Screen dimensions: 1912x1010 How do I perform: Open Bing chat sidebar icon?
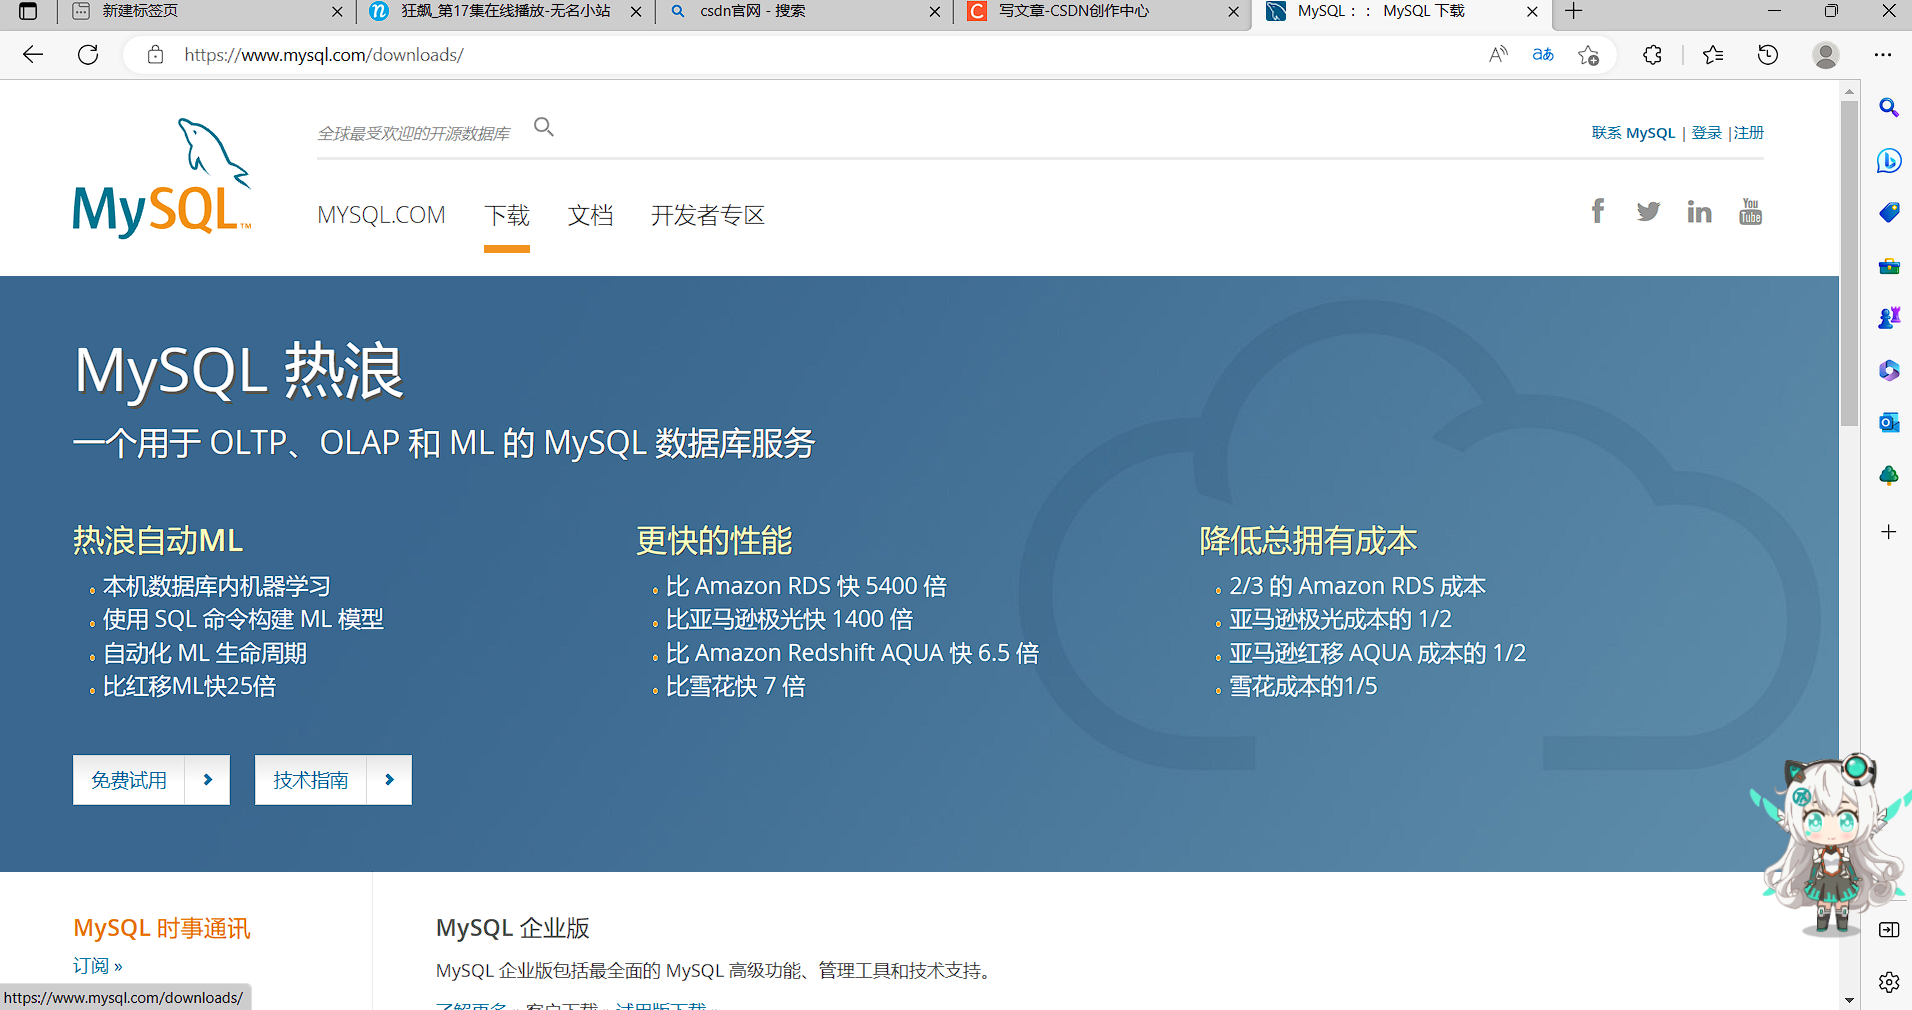point(1889,160)
